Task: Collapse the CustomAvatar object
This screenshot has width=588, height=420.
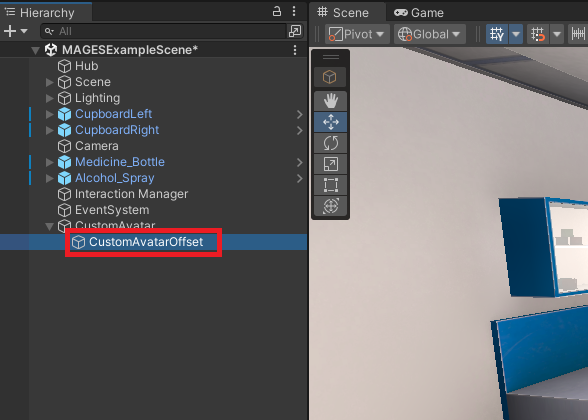Action: [x=49, y=226]
